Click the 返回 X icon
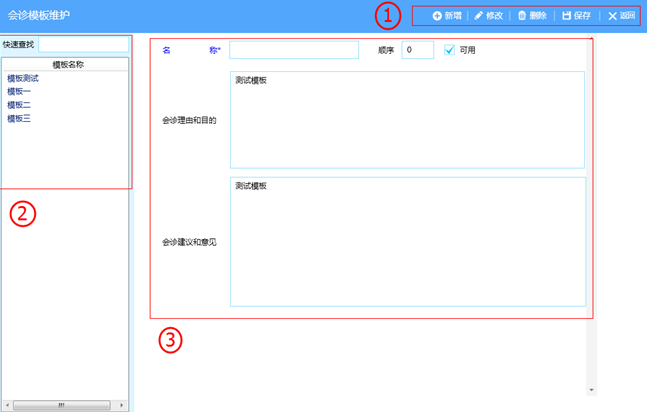Image resolution: width=647 pixels, height=412 pixels. 612,16
